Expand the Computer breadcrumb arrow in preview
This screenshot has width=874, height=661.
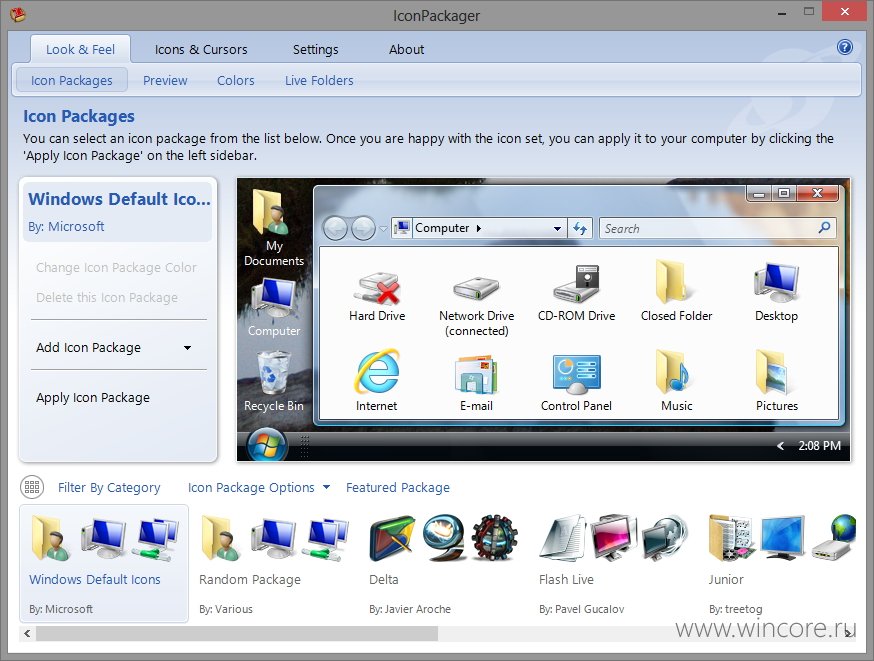(x=478, y=228)
